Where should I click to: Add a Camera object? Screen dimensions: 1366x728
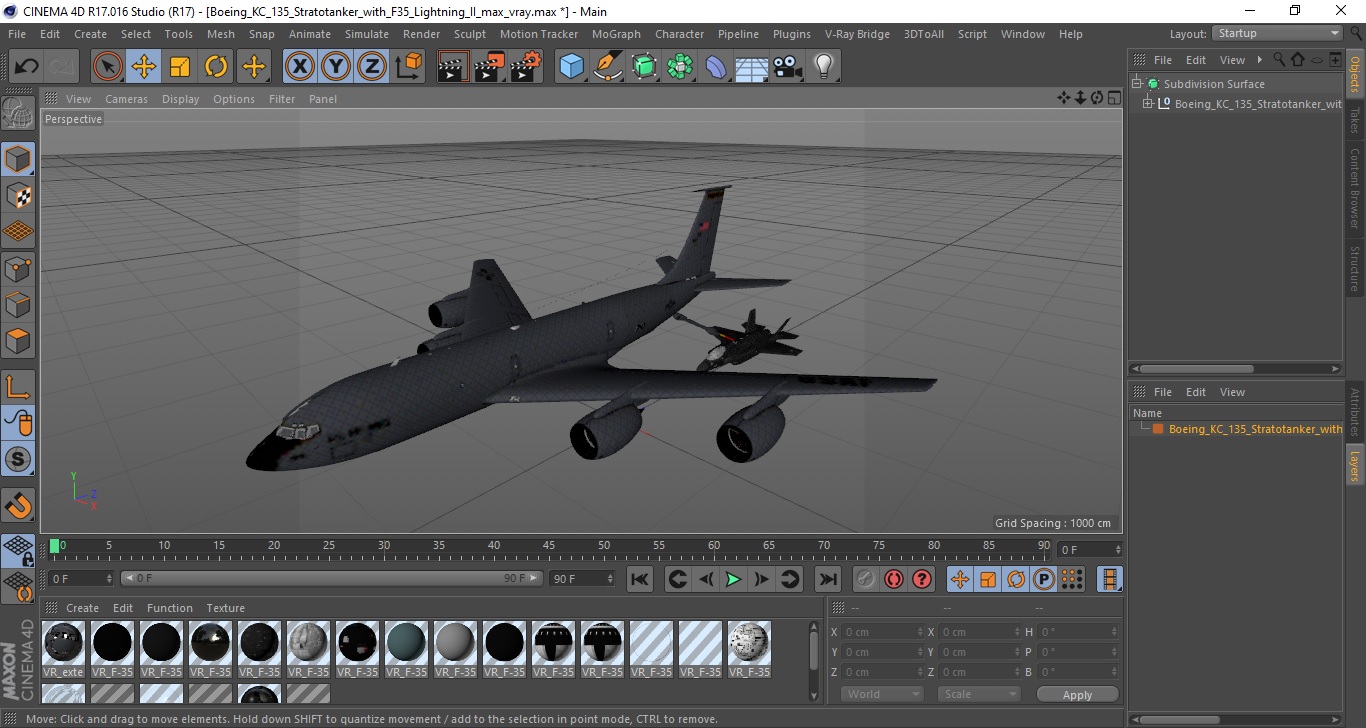[788, 67]
